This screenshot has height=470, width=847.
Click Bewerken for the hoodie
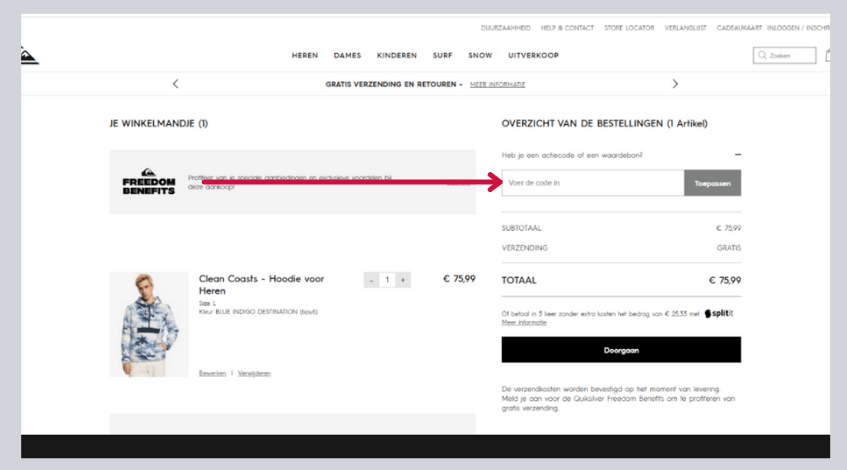click(x=212, y=373)
